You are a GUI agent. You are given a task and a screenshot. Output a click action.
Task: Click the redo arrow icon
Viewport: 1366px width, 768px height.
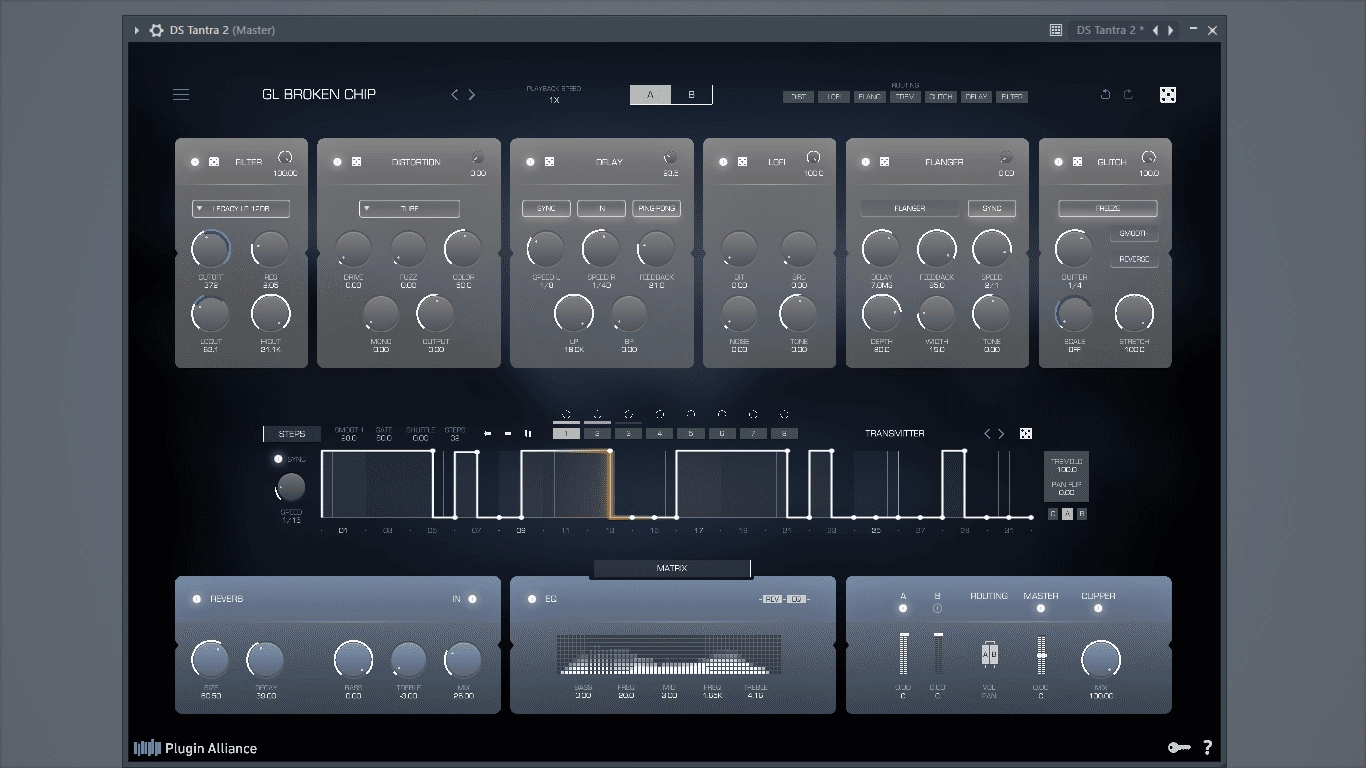point(1129,95)
